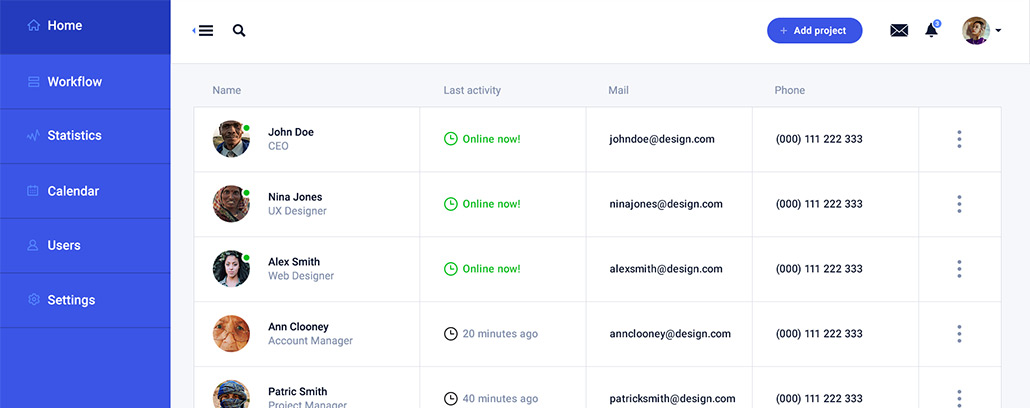Screen dimensions: 1030x408
Task: Click the Settings gear icon in sidebar
Action: pos(33,300)
